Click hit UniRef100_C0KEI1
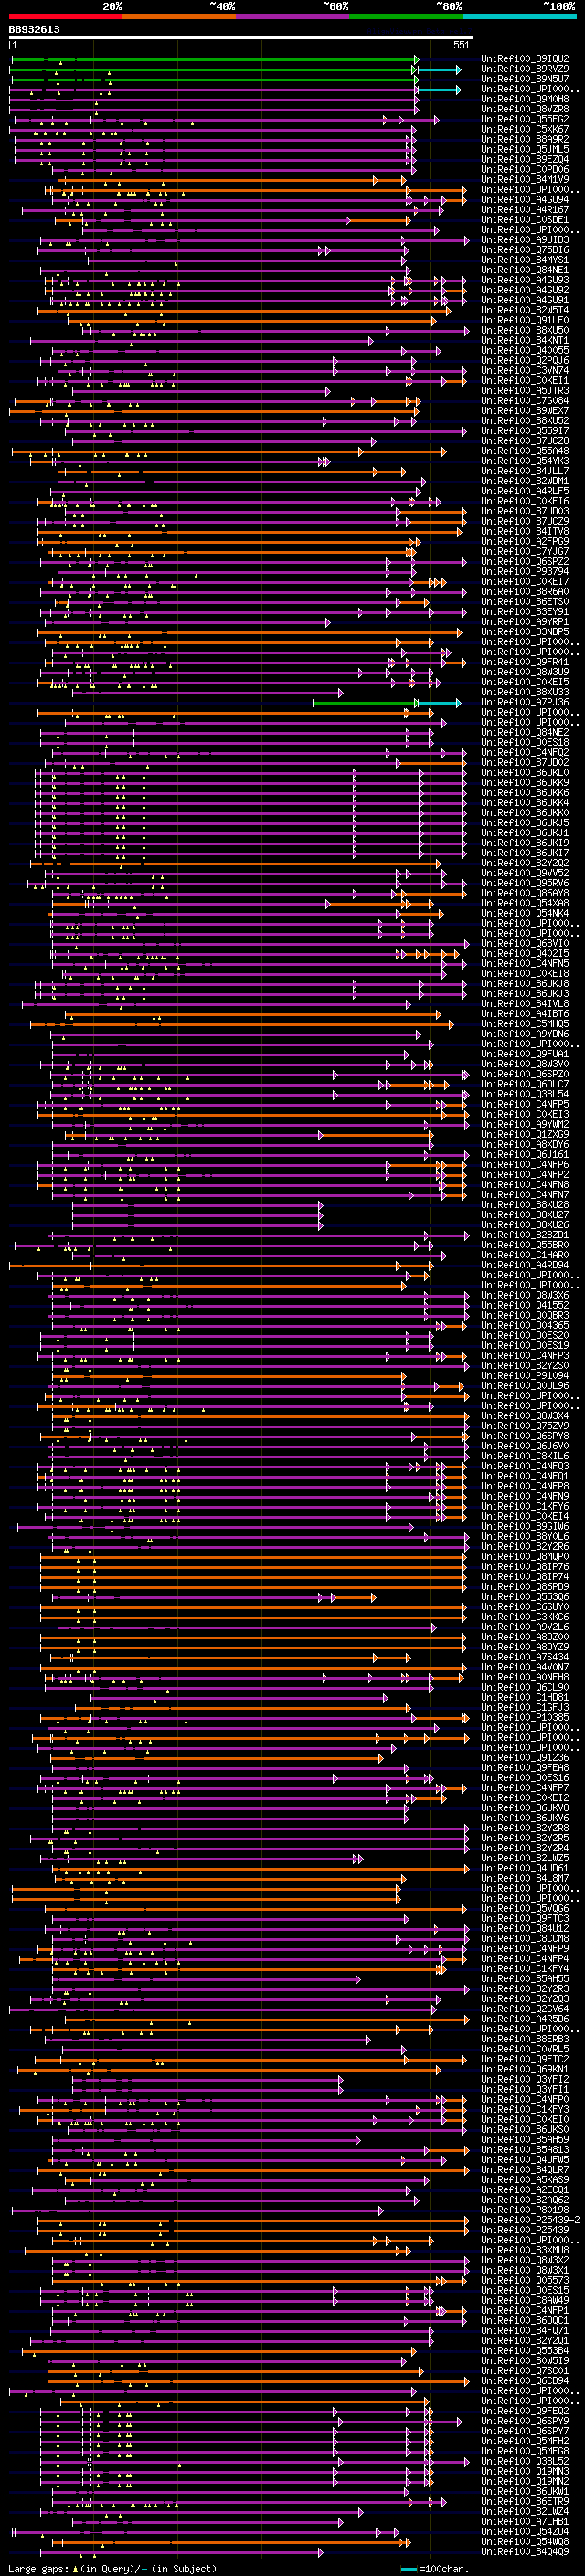This screenshot has width=585, height=2576. coord(525,380)
